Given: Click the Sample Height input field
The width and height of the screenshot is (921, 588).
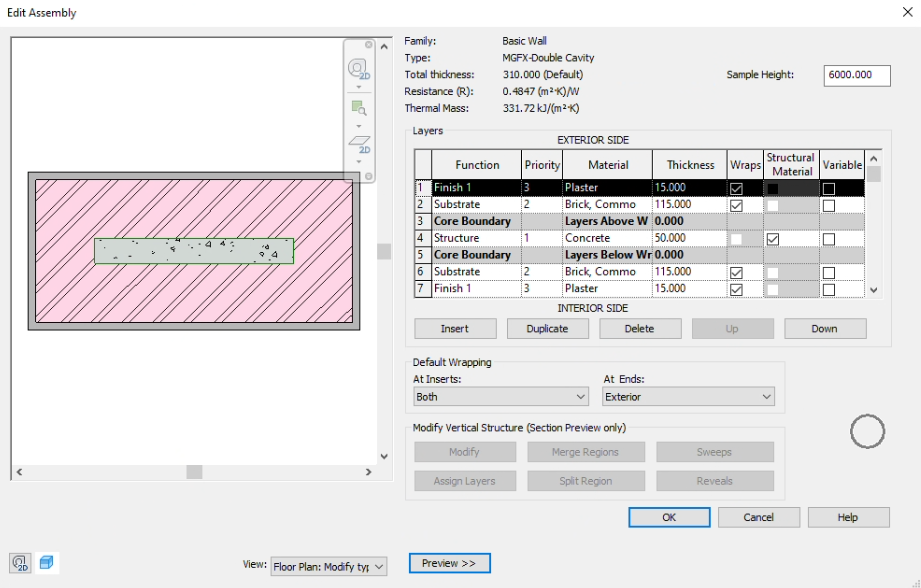Looking at the screenshot, I should point(857,75).
